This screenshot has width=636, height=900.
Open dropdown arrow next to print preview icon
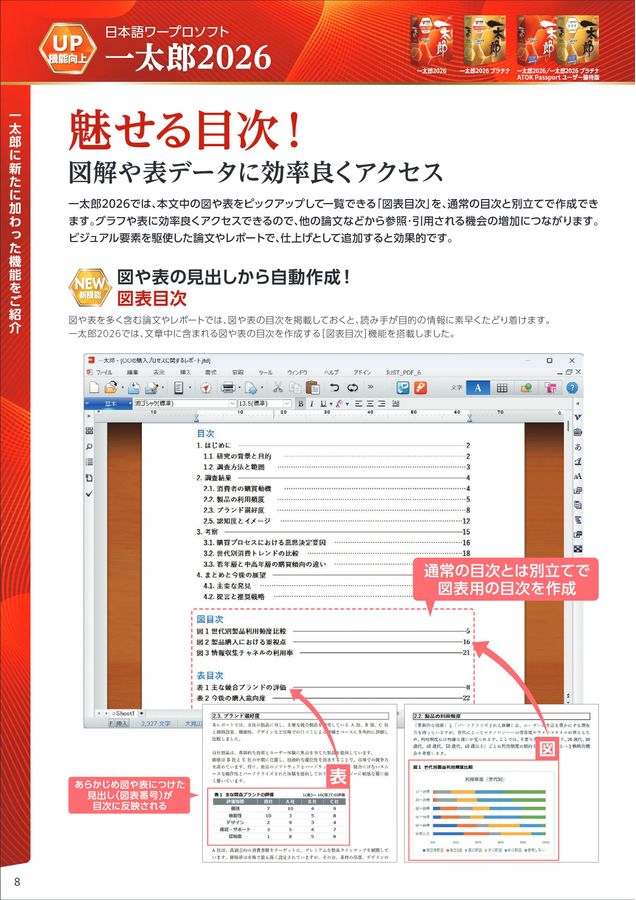point(262,388)
